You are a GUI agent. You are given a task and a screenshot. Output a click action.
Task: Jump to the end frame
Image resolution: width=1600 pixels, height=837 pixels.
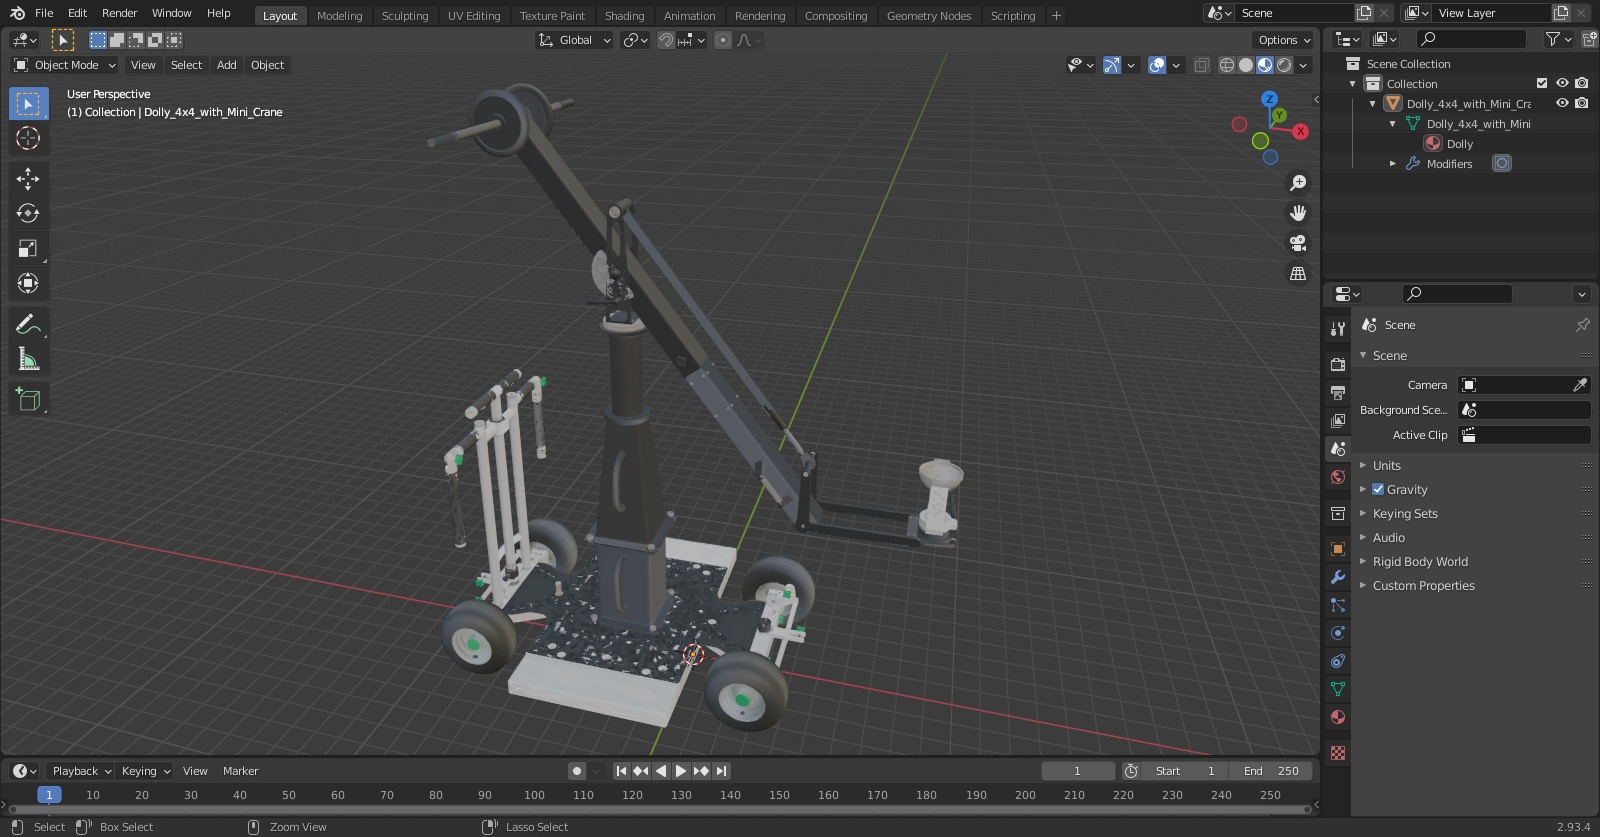721,771
